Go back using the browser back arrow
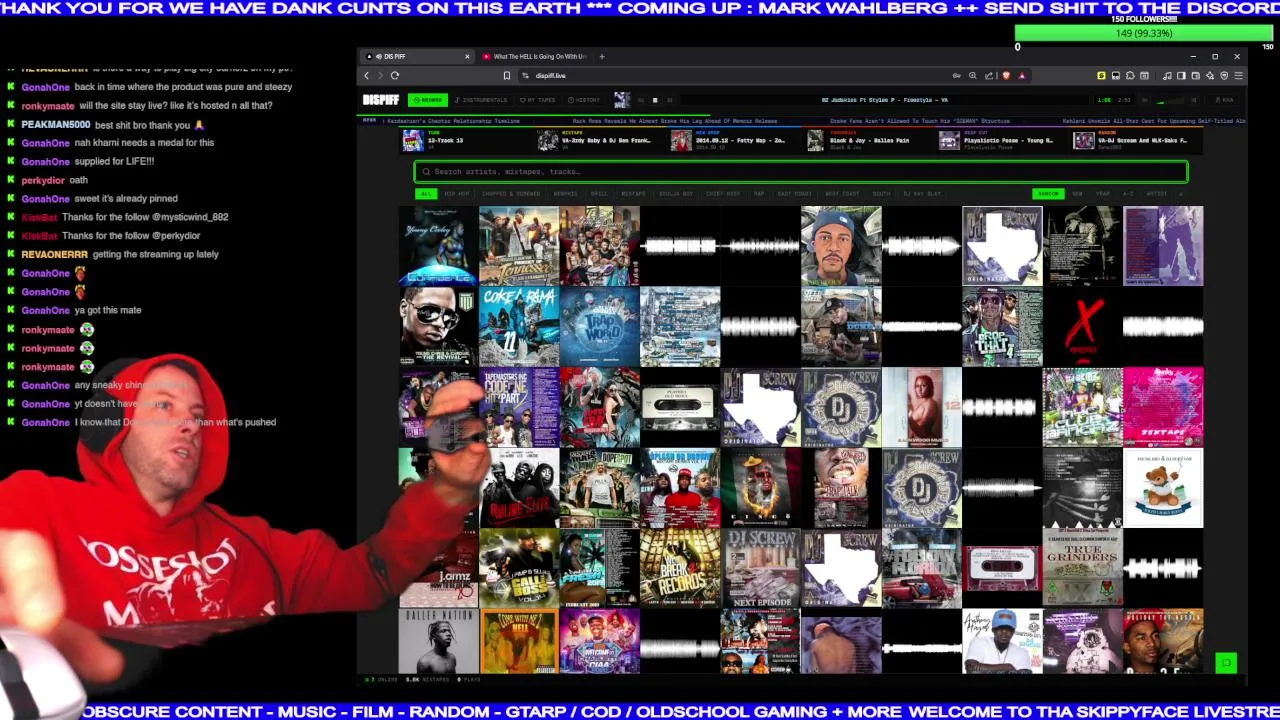1280x720 pixels. pyautogui.click(x=367, y=76)
